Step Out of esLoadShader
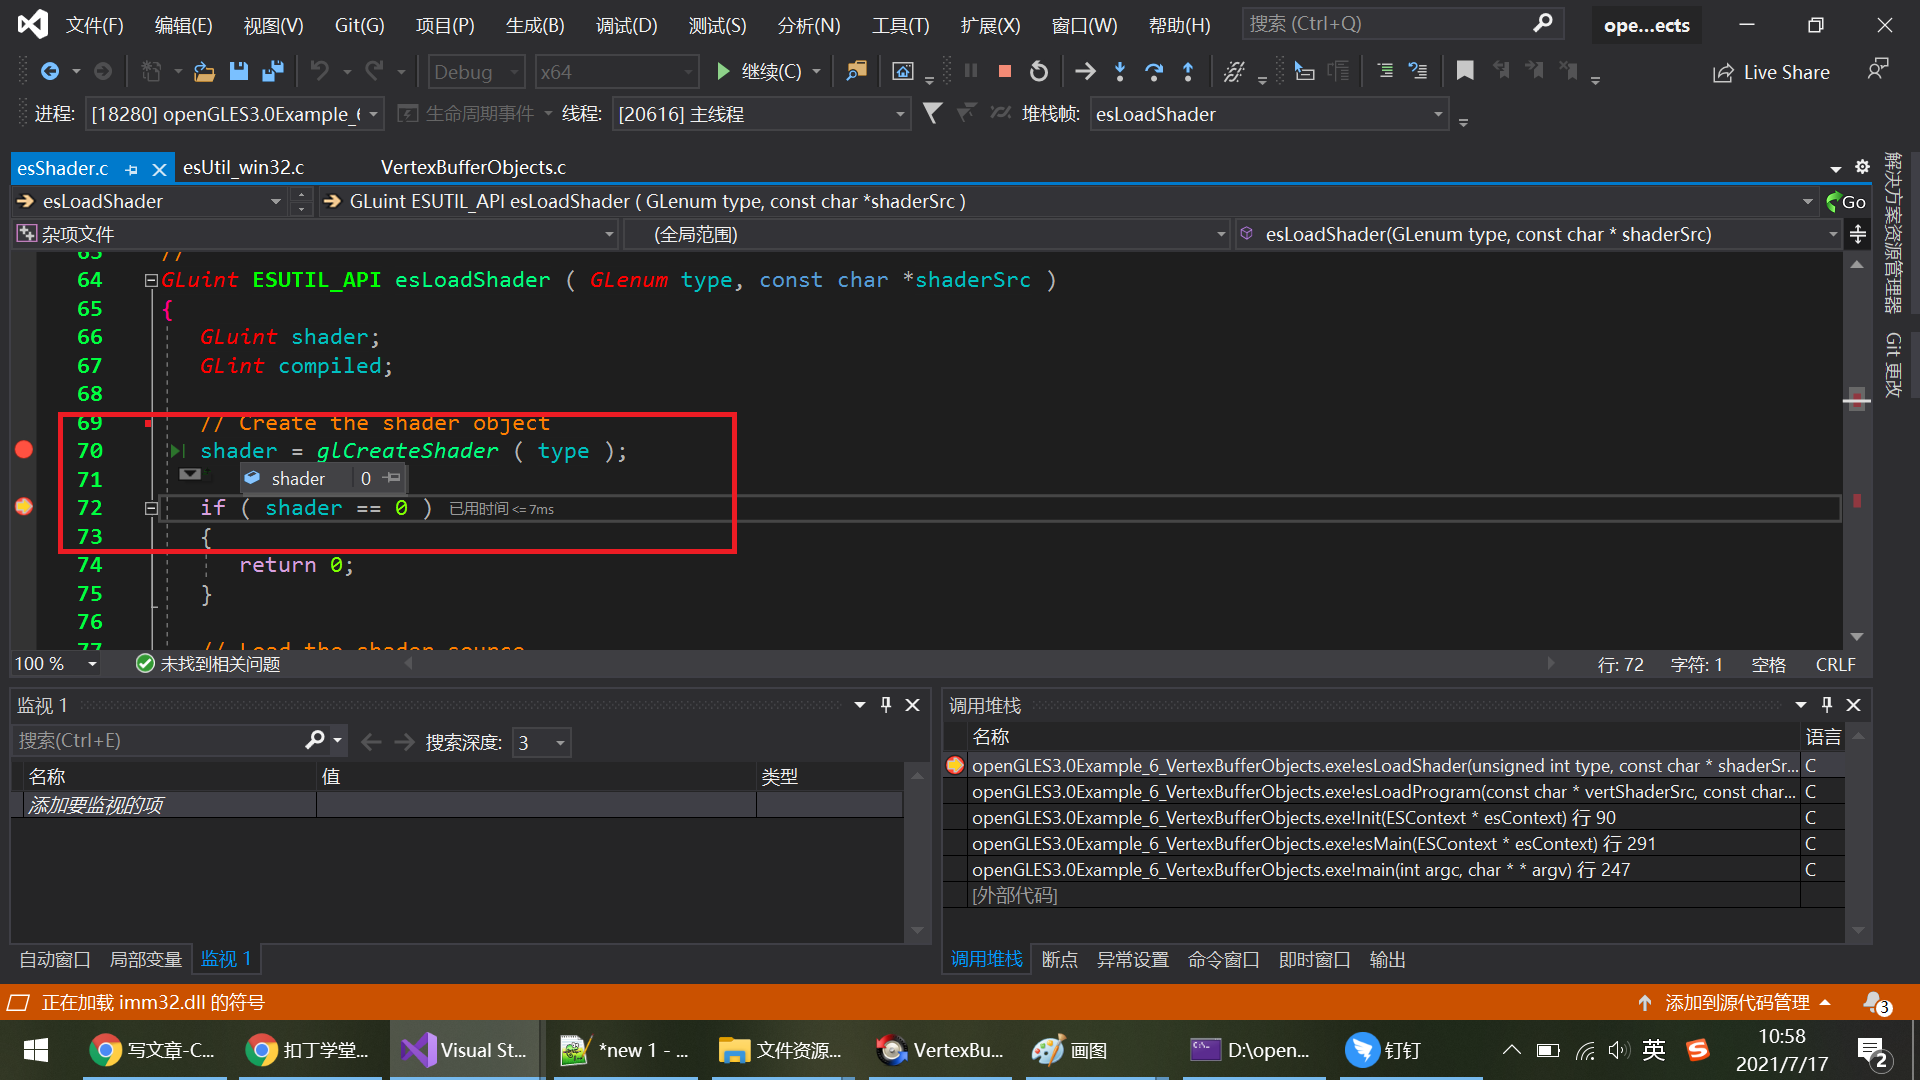 [x=1188, y=71]
